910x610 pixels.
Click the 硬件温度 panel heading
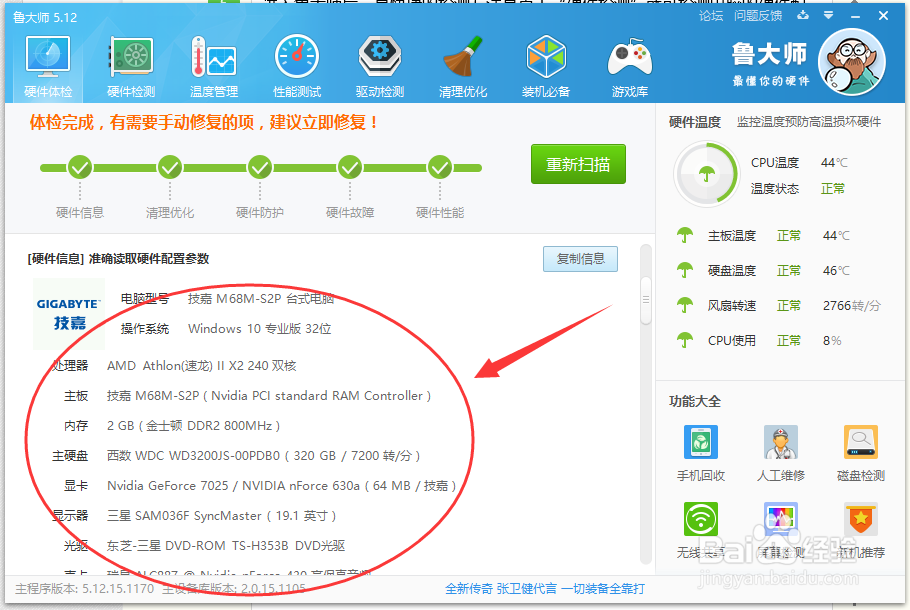pos(694,122)
